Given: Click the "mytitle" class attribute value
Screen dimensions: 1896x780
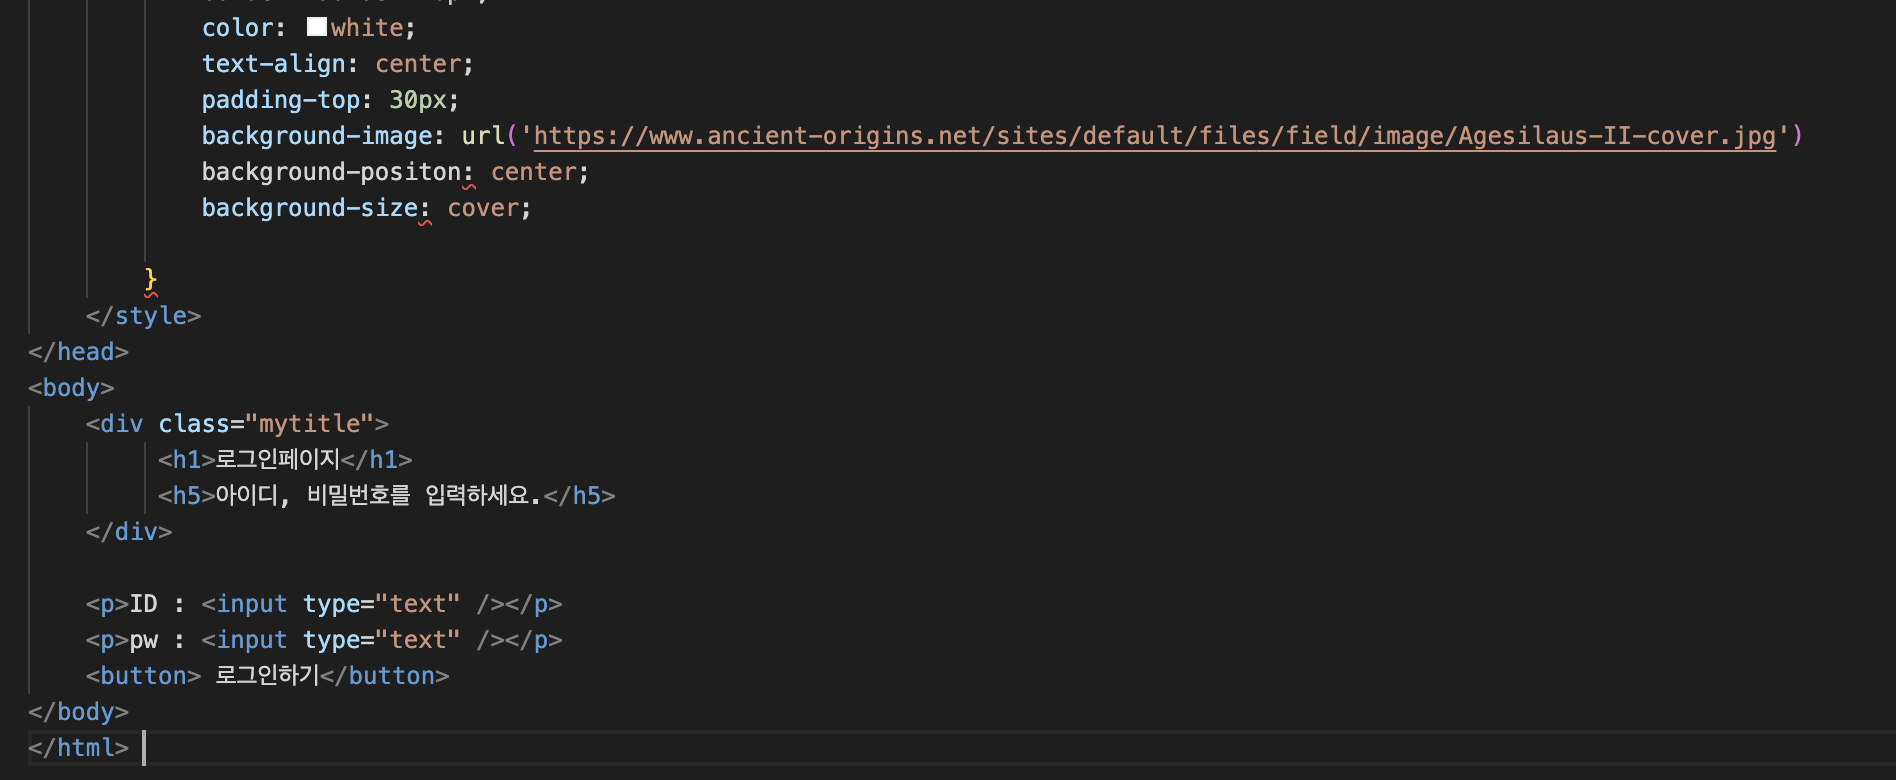Looking at the screenshot, I should tap(309, 424).
